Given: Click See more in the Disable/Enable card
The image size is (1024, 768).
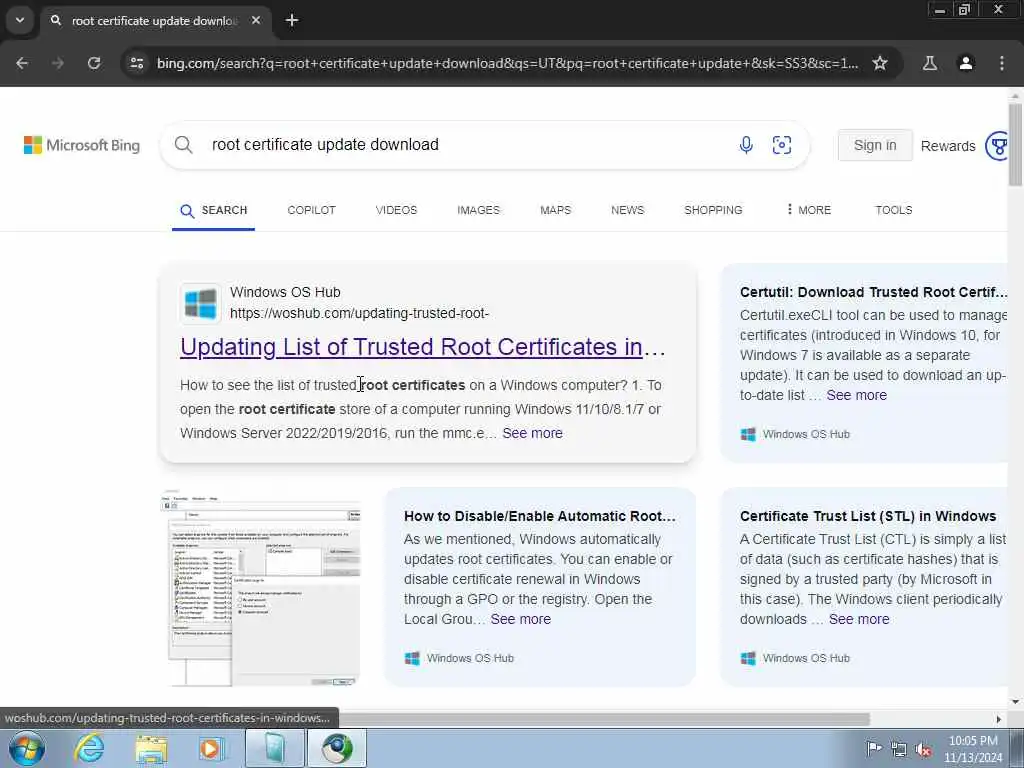Looking at the screenshot, I should click(x=520, y=619).
